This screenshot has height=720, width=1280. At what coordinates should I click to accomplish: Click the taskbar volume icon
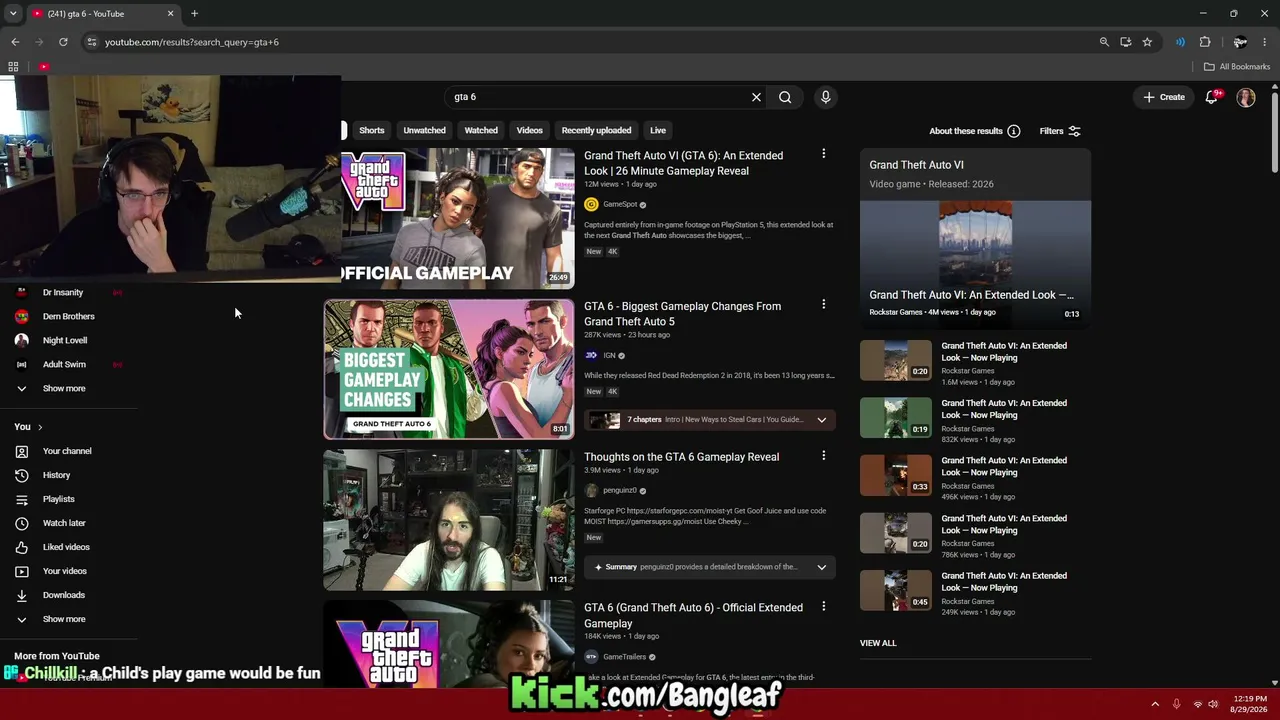point(1213,705)
